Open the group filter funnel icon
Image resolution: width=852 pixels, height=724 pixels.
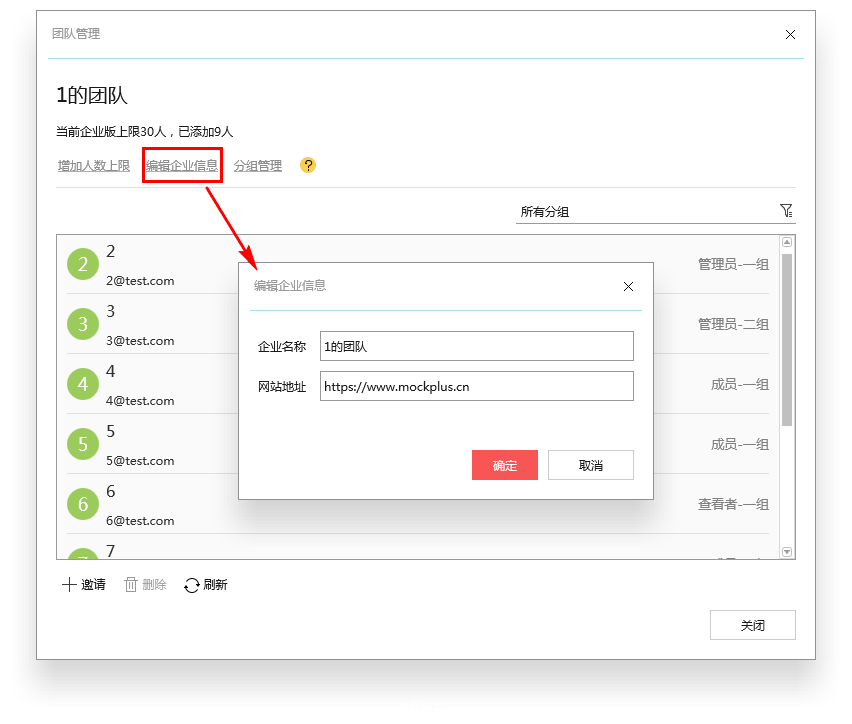(786, 211)
